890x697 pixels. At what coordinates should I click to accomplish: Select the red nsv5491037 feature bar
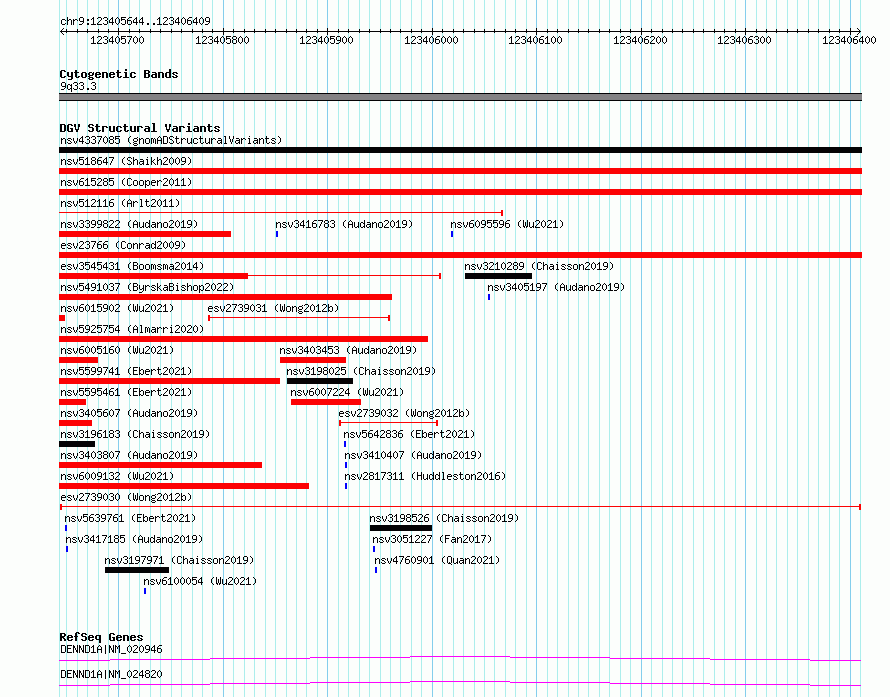coord(225,297)
